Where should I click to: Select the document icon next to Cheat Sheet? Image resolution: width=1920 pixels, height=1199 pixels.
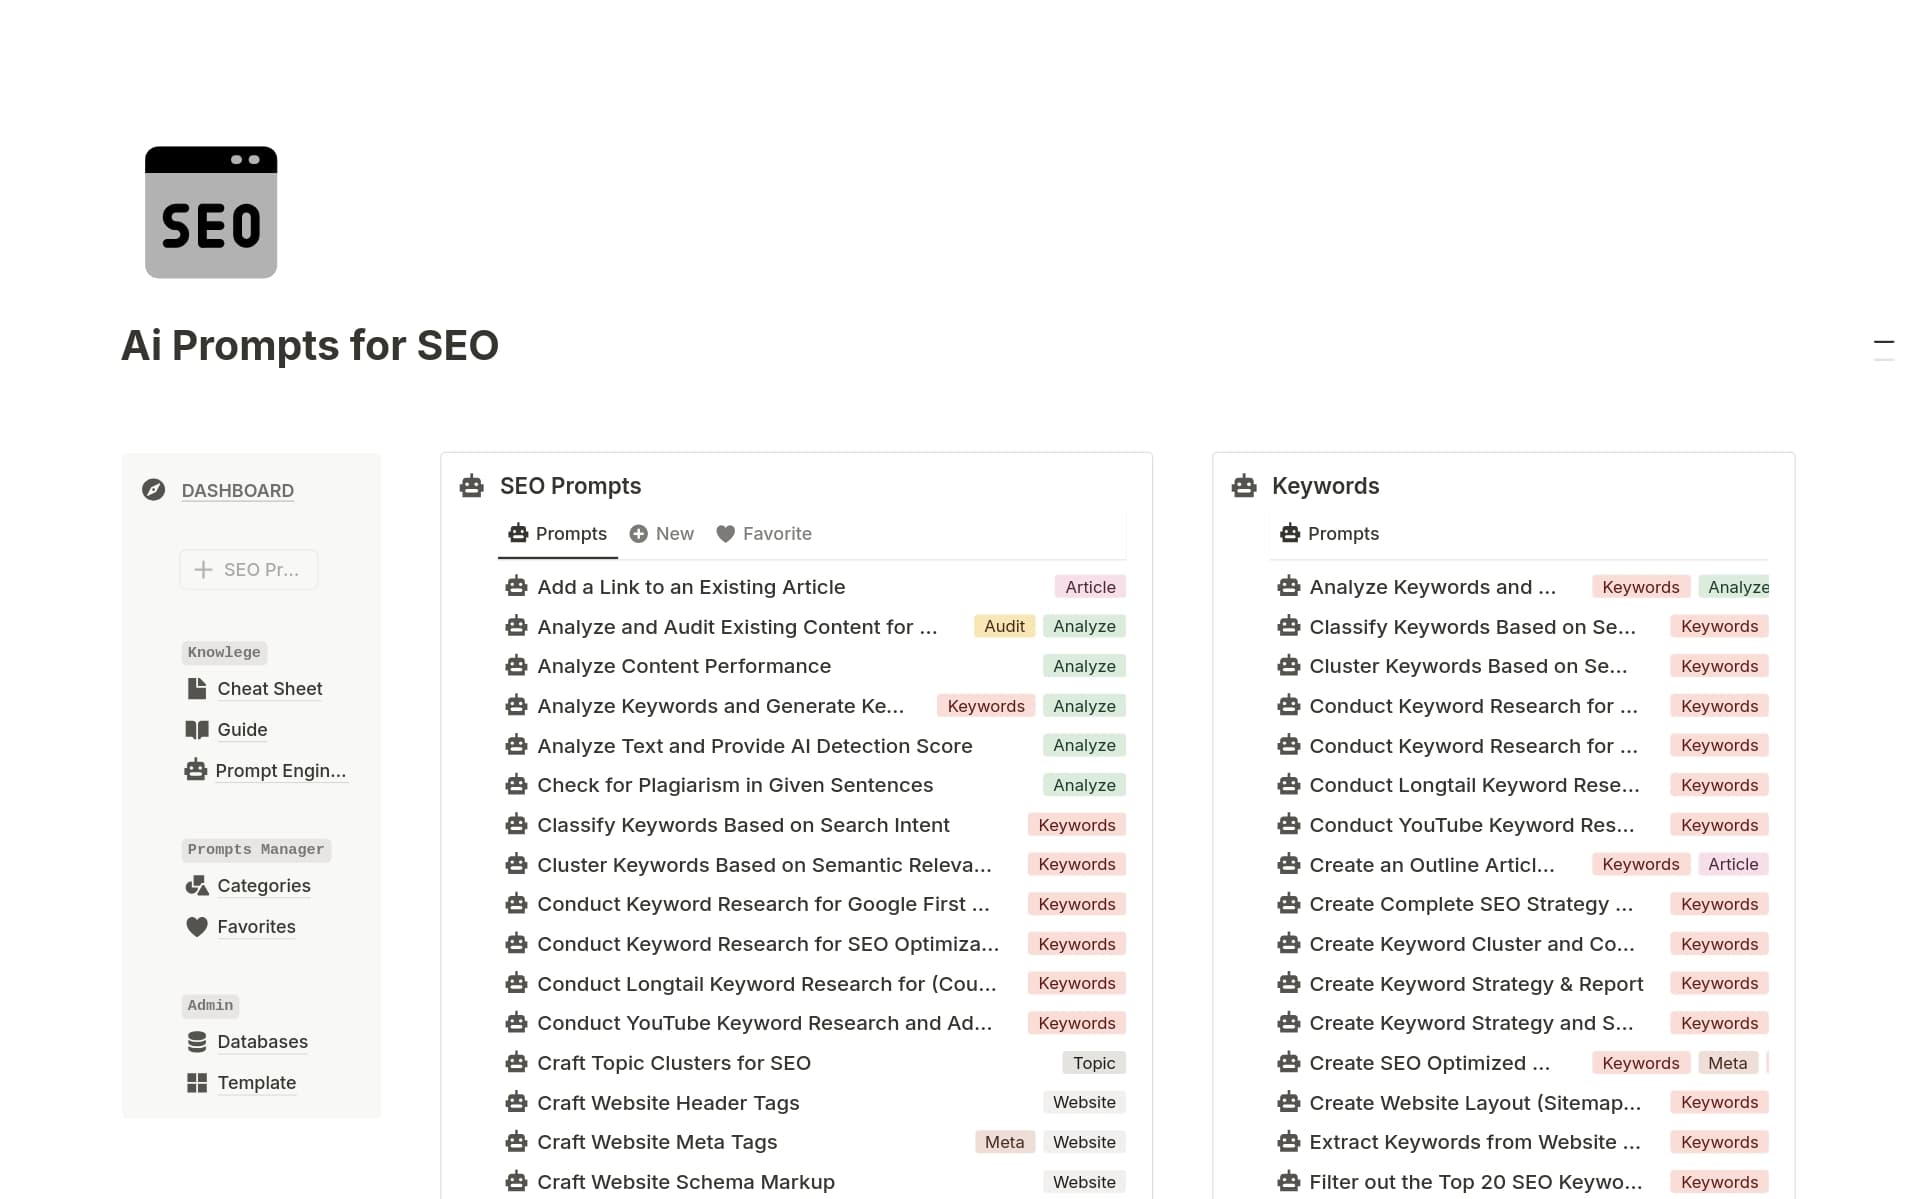coord(196,688)
